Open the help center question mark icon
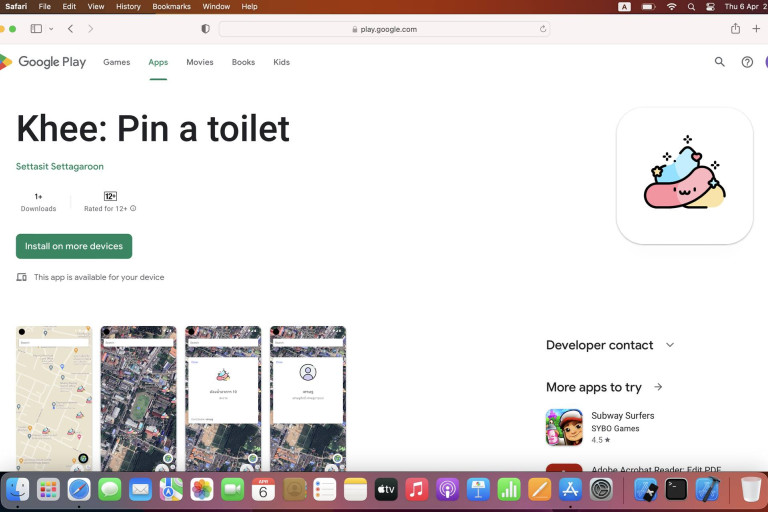Screen dimensions: 768x512 point(747,62)
